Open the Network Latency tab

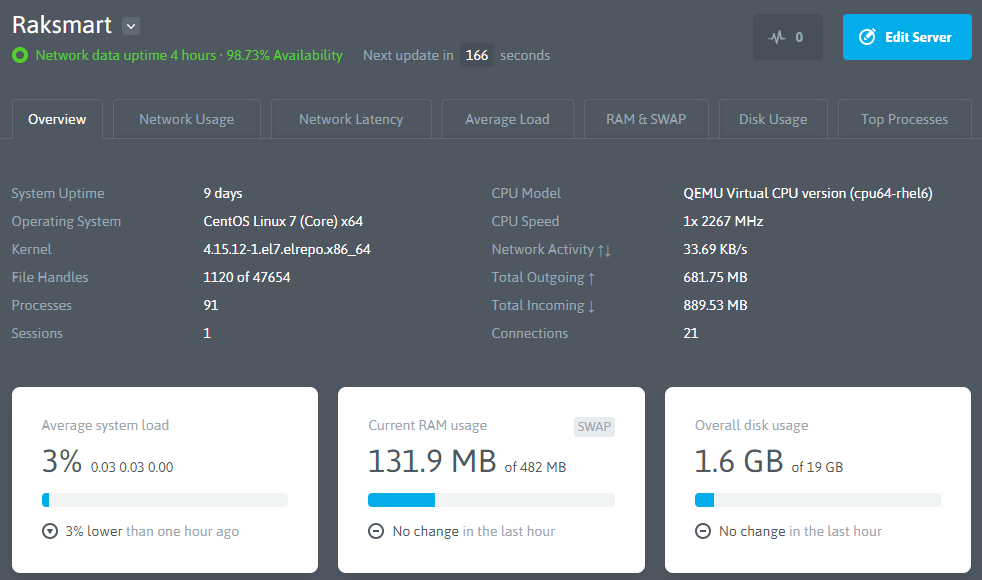pyautogui.click(x=351, y=119)
